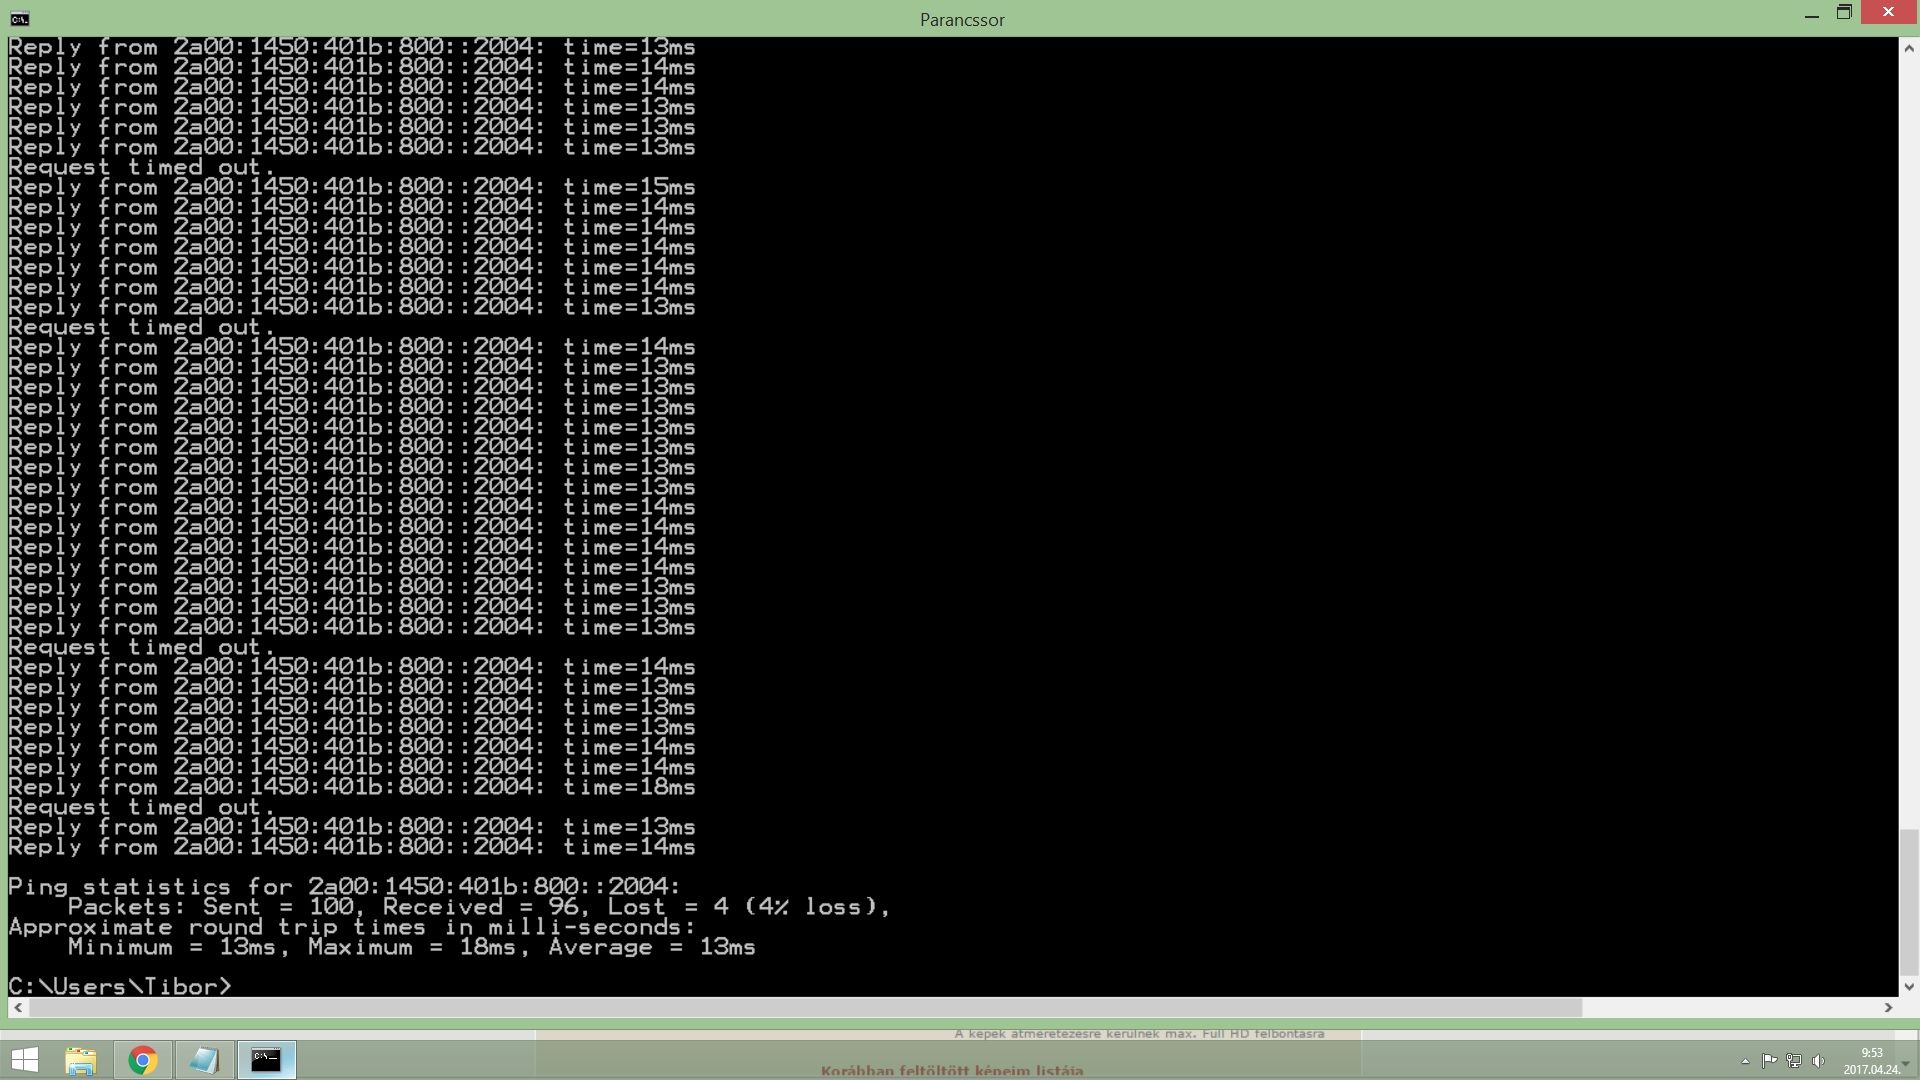This screenshot has width=1920, height=1080.
Task: Click the horizontal scrollbar left arrow
Action: pyautogui.click(x=18, y=1008)
